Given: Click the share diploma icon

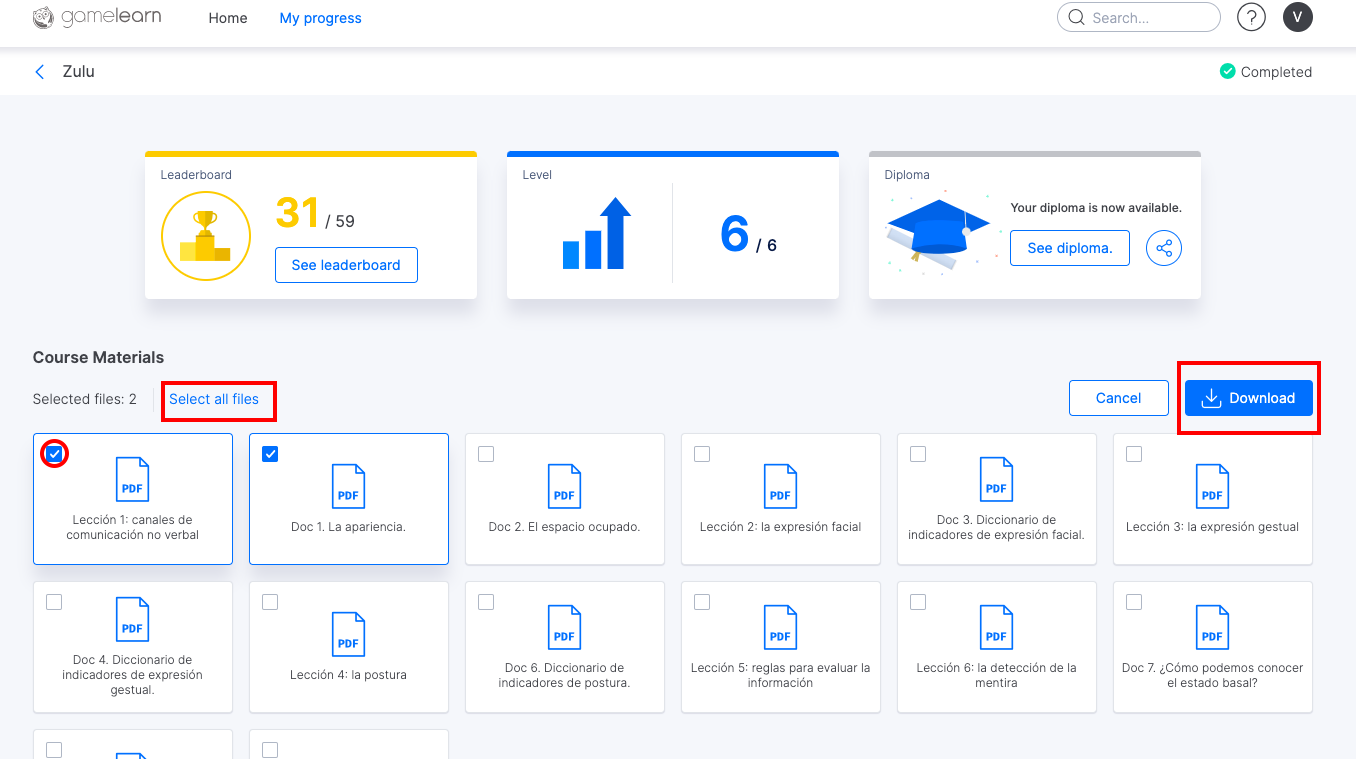Looking at the screenshot, I should pyautogui.click(x=1163, y=248).
